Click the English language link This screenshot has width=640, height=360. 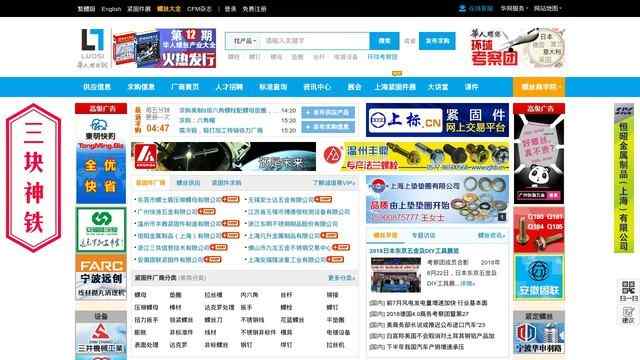click(x=111, y=9)
